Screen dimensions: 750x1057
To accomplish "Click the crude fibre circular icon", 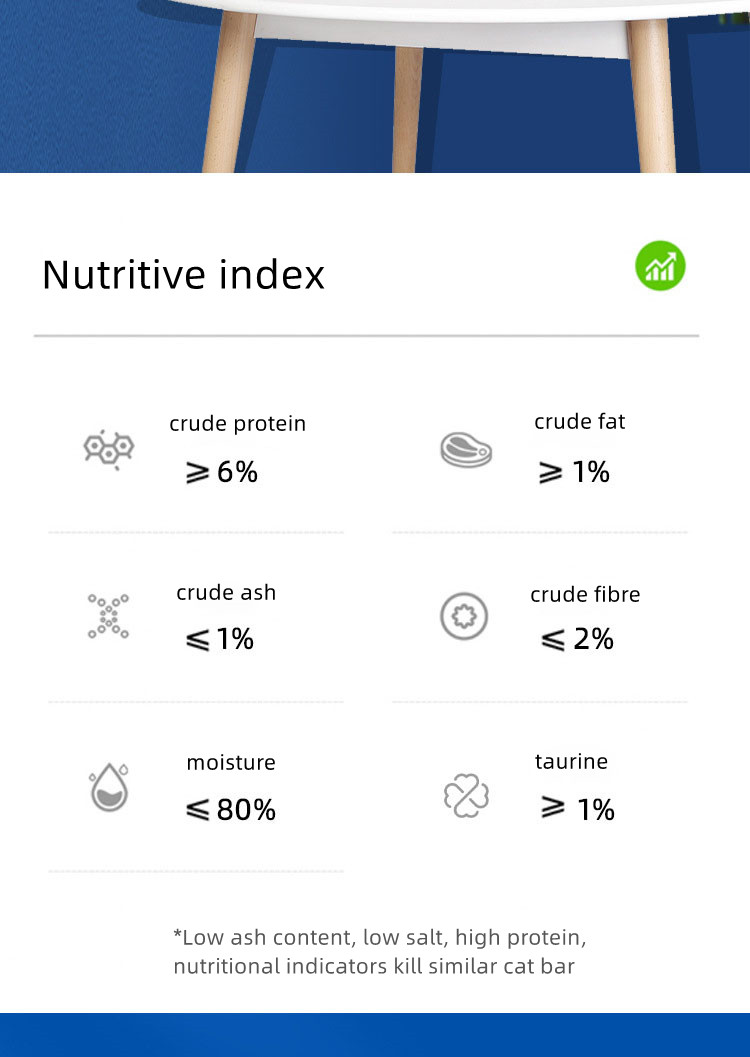I will tap(464, 616).
